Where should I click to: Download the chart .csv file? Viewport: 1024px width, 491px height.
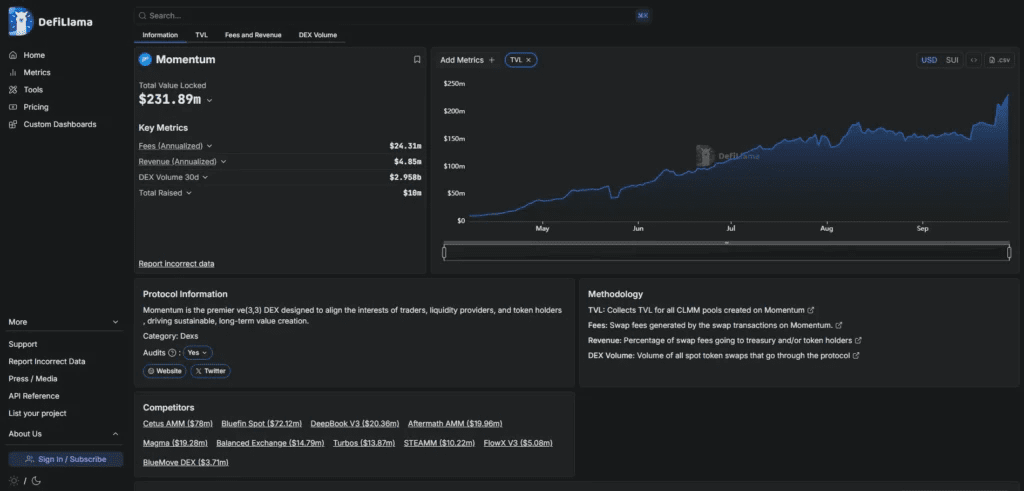[x=999, y=60]
